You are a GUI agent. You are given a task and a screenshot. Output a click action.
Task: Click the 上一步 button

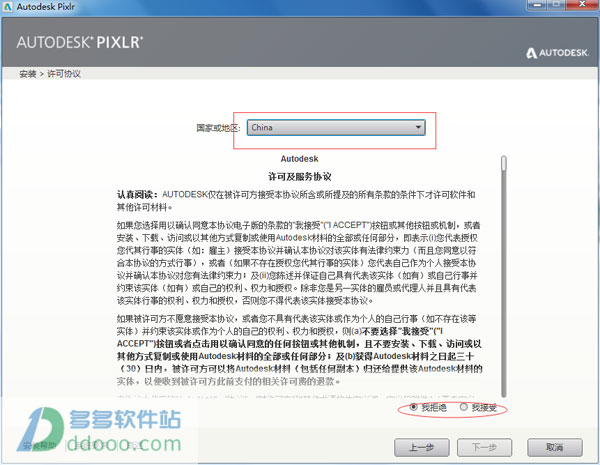point(422,447)
